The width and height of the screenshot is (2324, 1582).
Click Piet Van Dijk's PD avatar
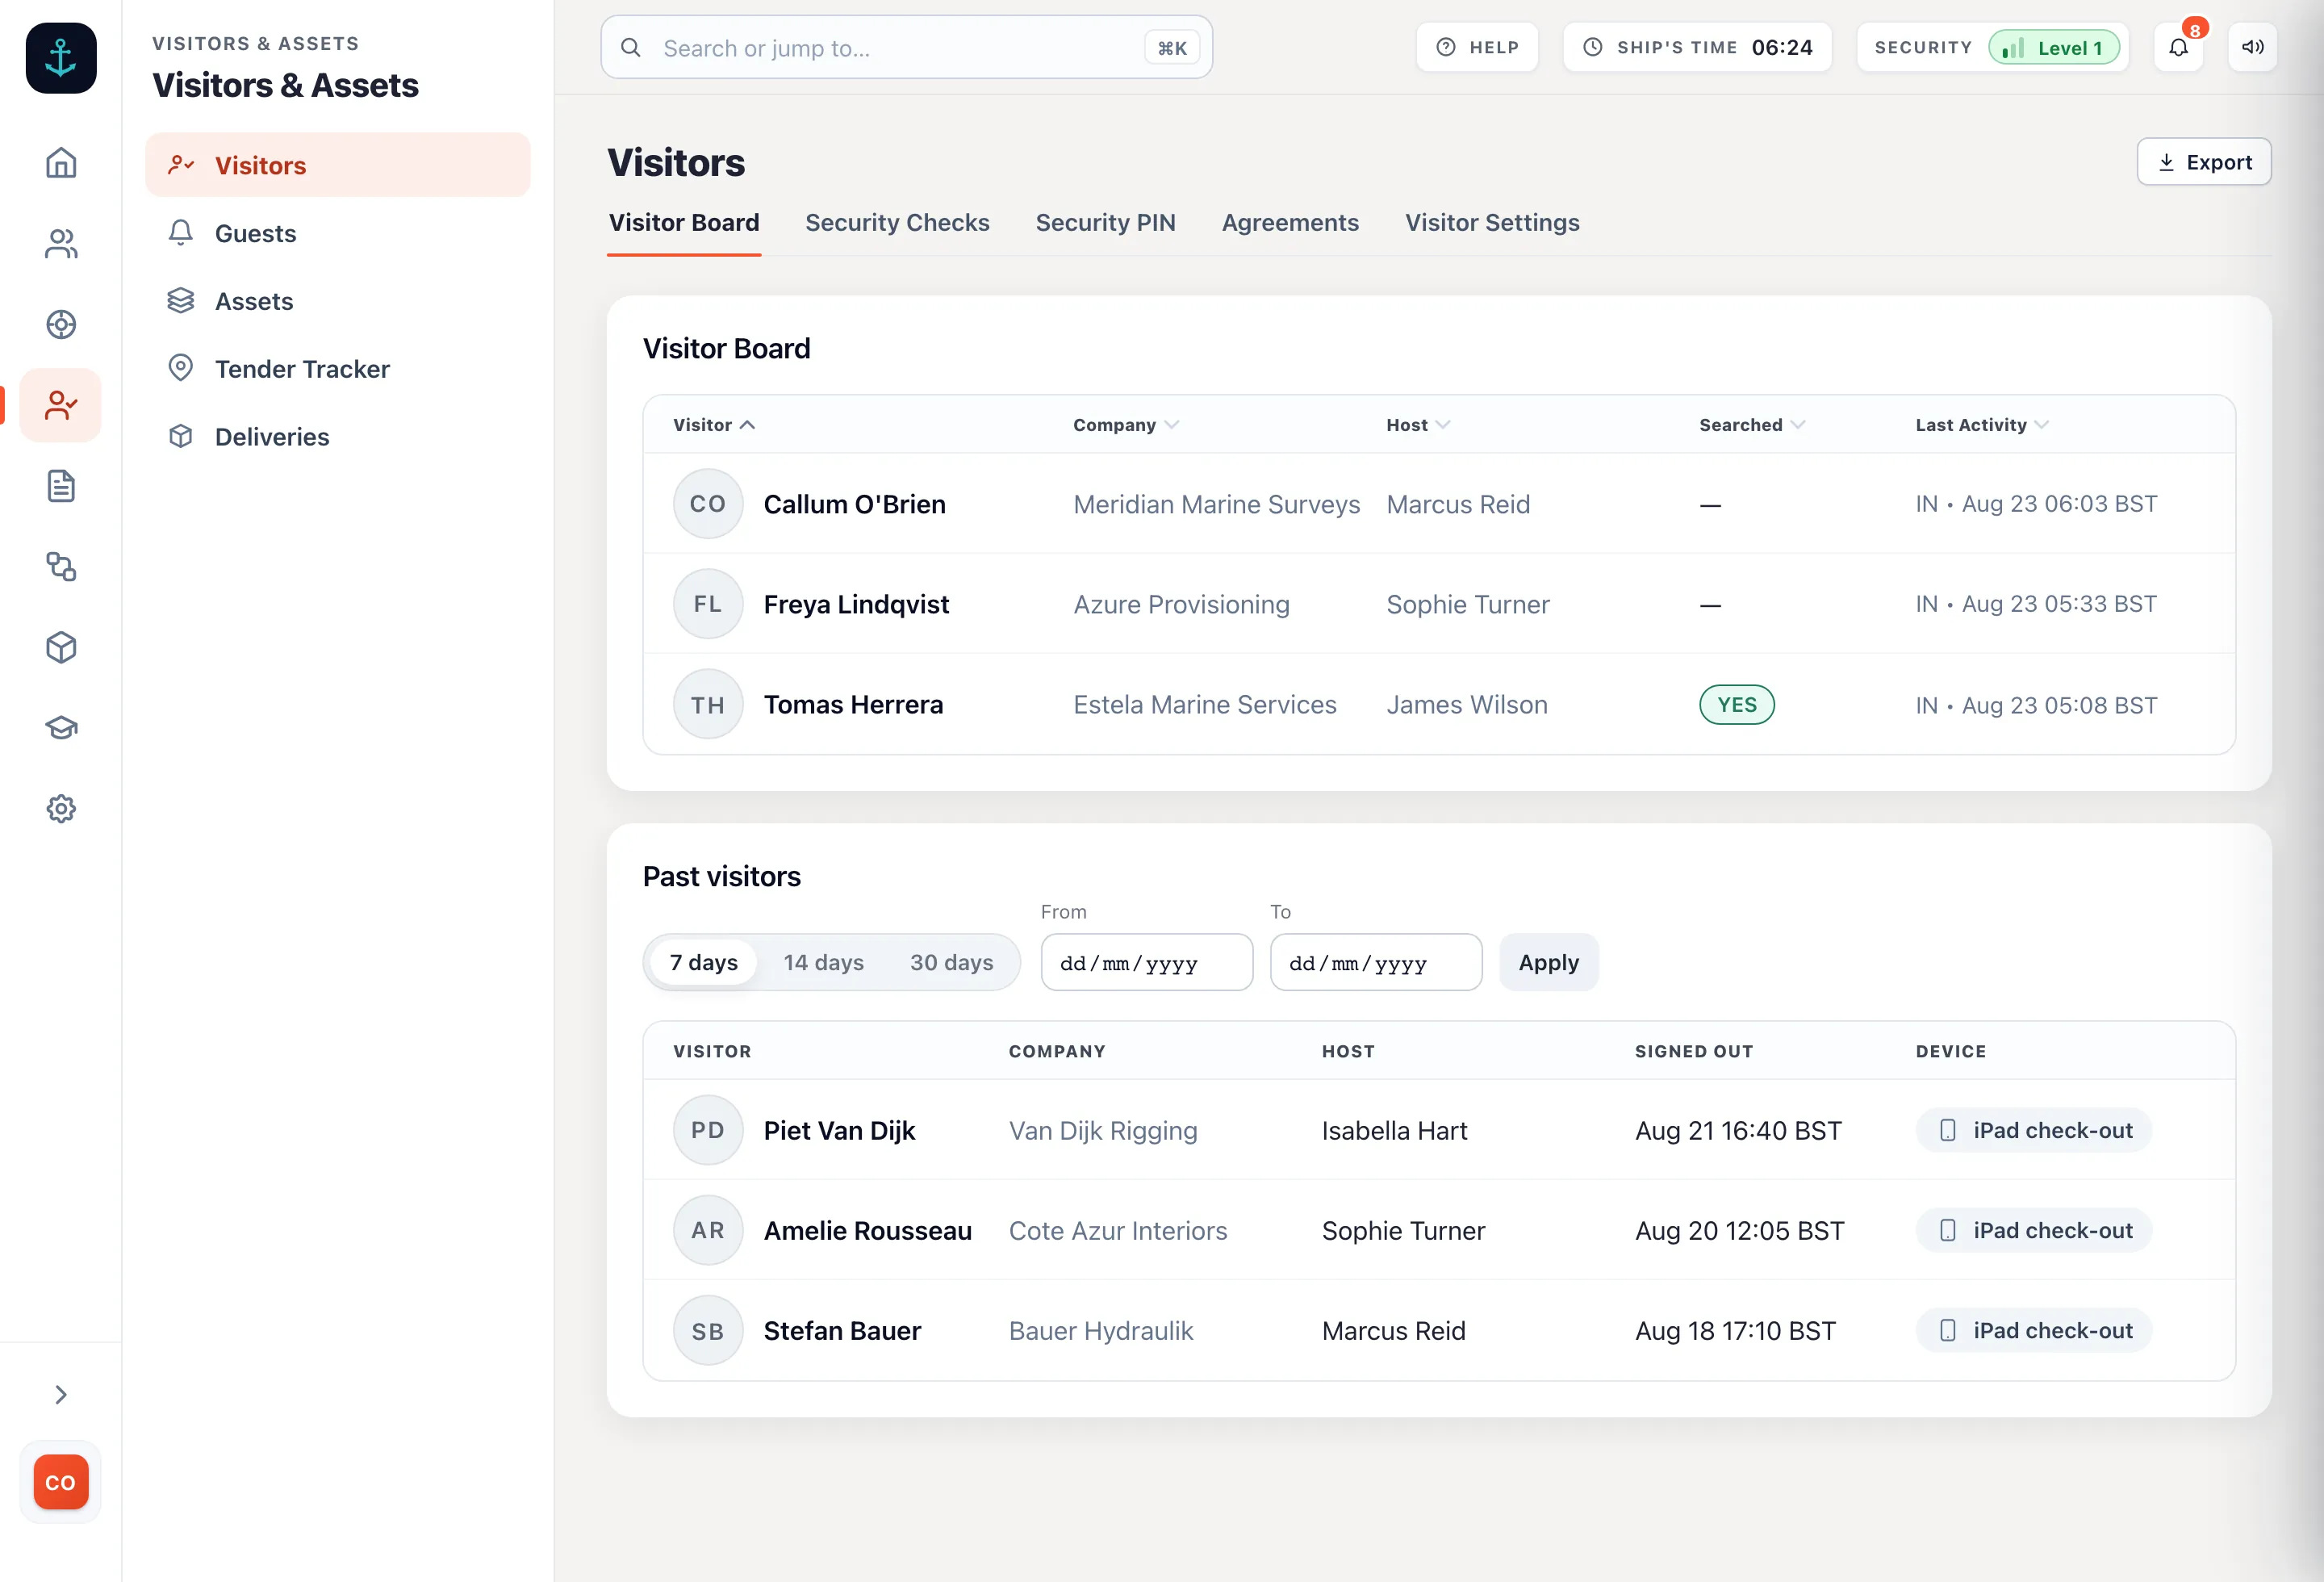[708, 1130]
